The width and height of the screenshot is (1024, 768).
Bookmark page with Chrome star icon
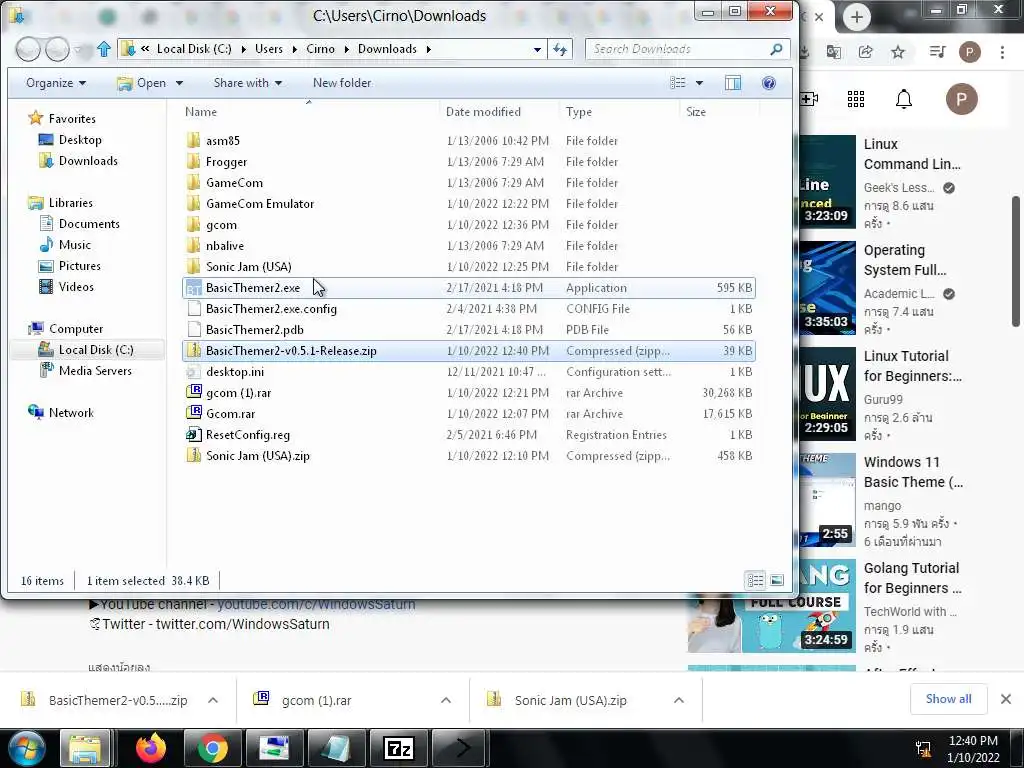[x=898, y=52]
